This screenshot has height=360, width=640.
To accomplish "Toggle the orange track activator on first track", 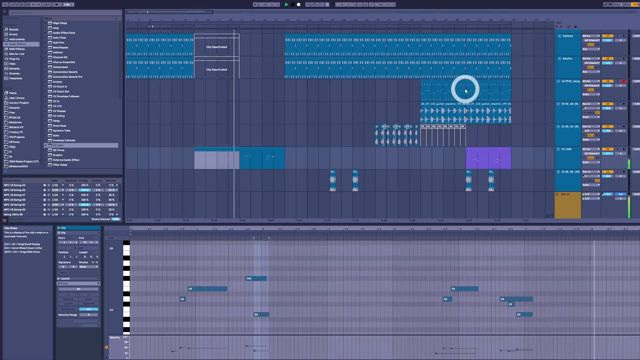I will pyautogui.click(x=607, y=36).
